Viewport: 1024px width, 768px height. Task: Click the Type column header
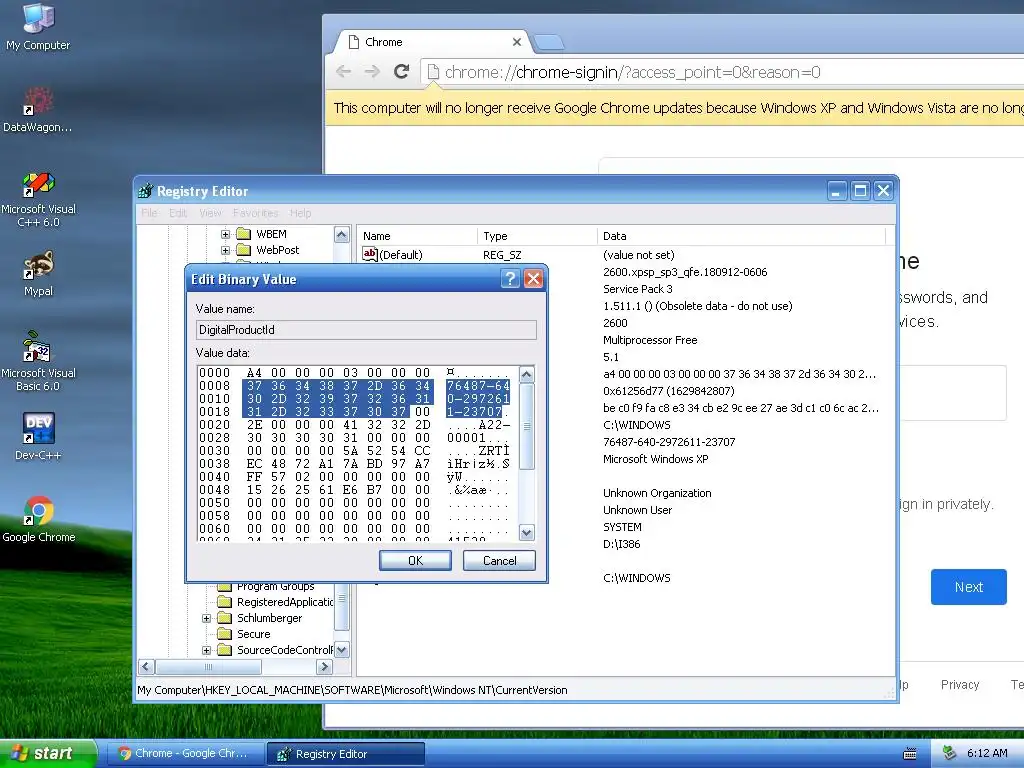point(537,236)
